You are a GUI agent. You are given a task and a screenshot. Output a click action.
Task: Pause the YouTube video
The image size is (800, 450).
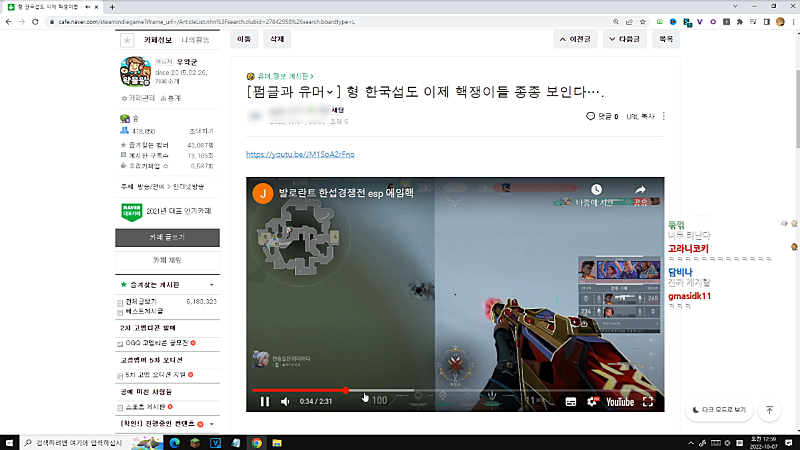265,402
